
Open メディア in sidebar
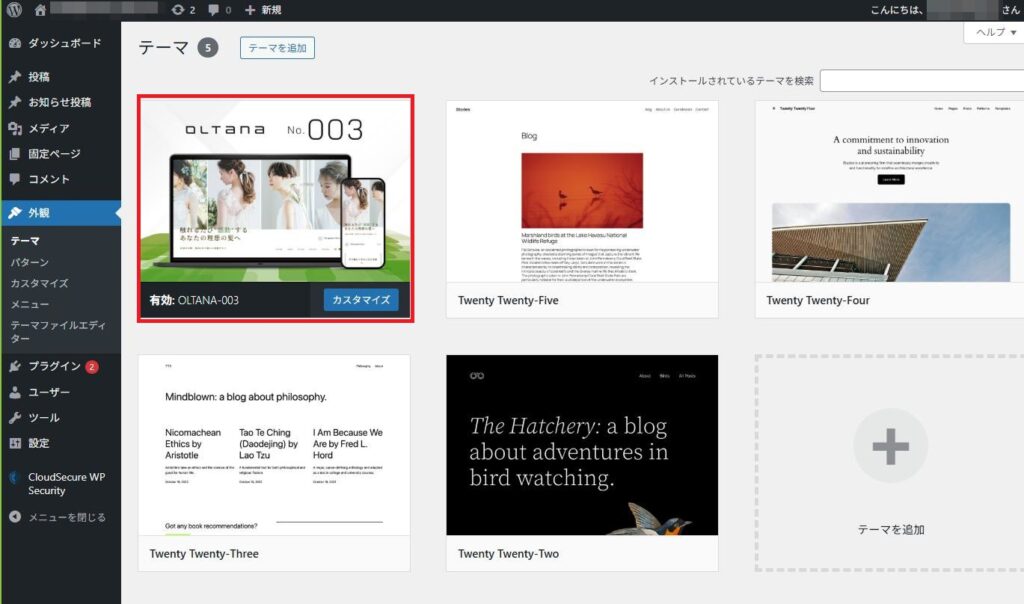point(61,128)
